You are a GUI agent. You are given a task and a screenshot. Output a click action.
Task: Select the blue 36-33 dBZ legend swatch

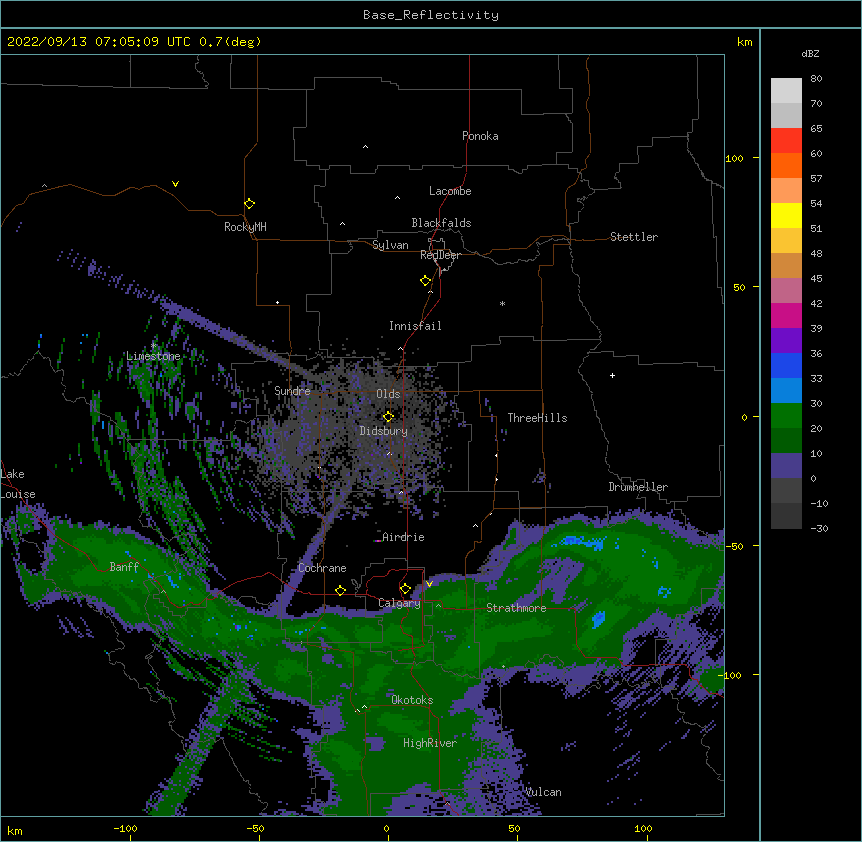click(786, 365)
